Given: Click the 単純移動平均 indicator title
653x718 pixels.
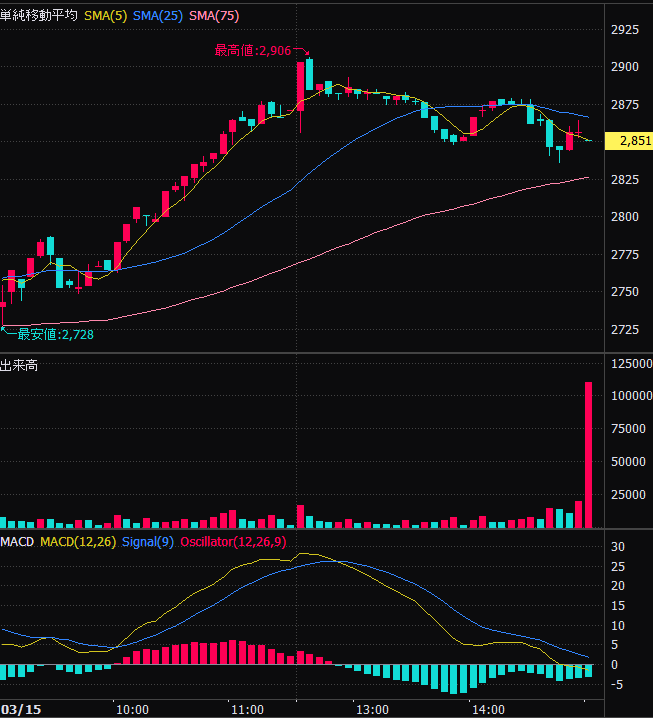Looking at the screenshot, I should tap(39, 16).
